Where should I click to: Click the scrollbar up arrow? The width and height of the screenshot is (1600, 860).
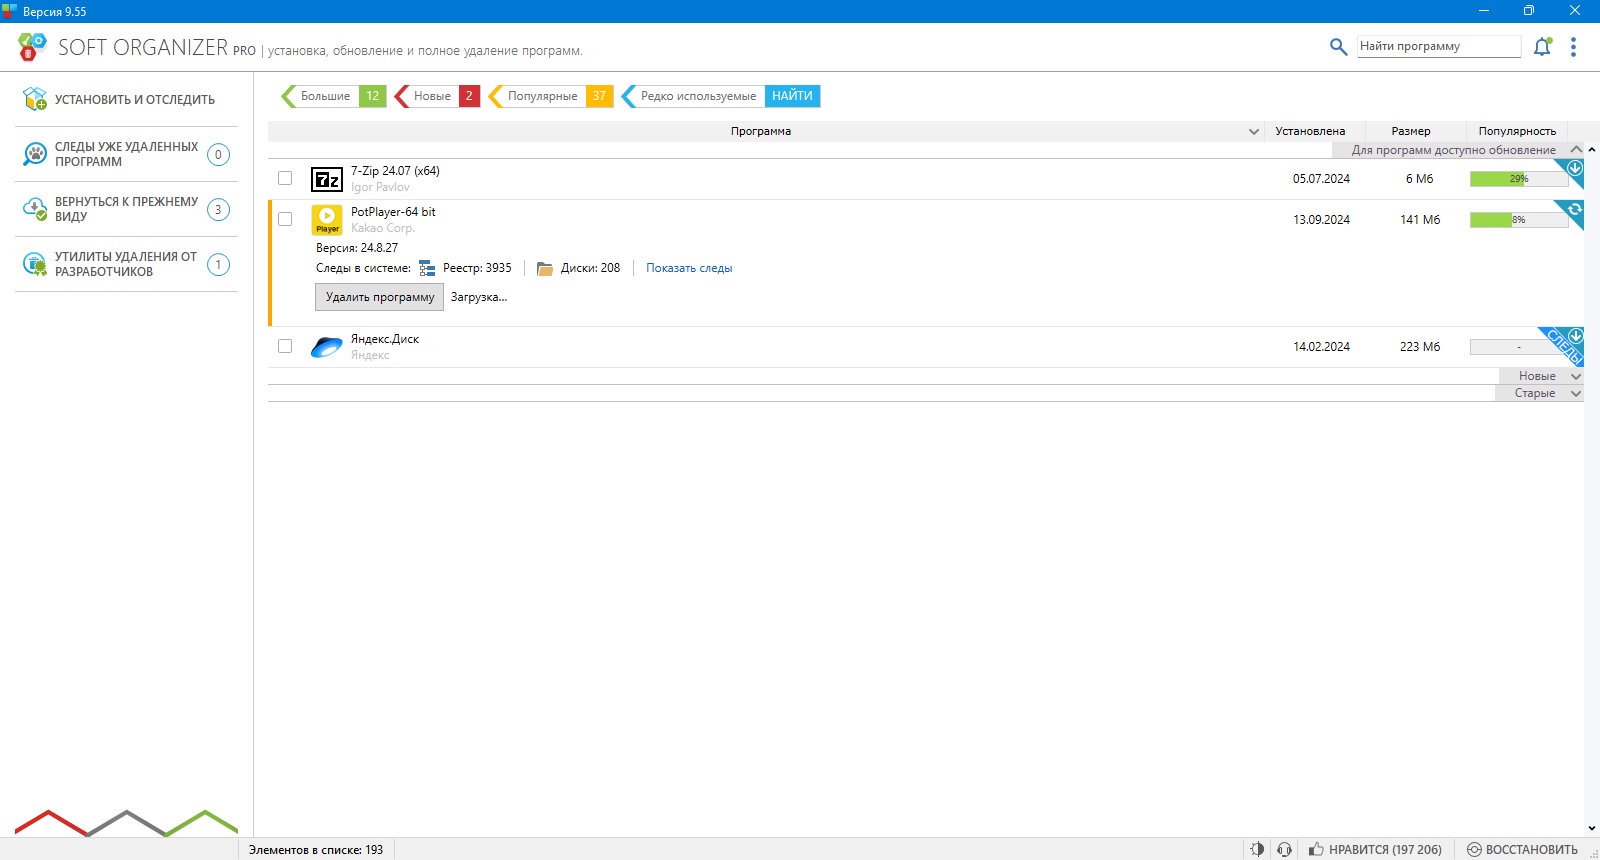pyautogui.click(x=1592, y=150)
